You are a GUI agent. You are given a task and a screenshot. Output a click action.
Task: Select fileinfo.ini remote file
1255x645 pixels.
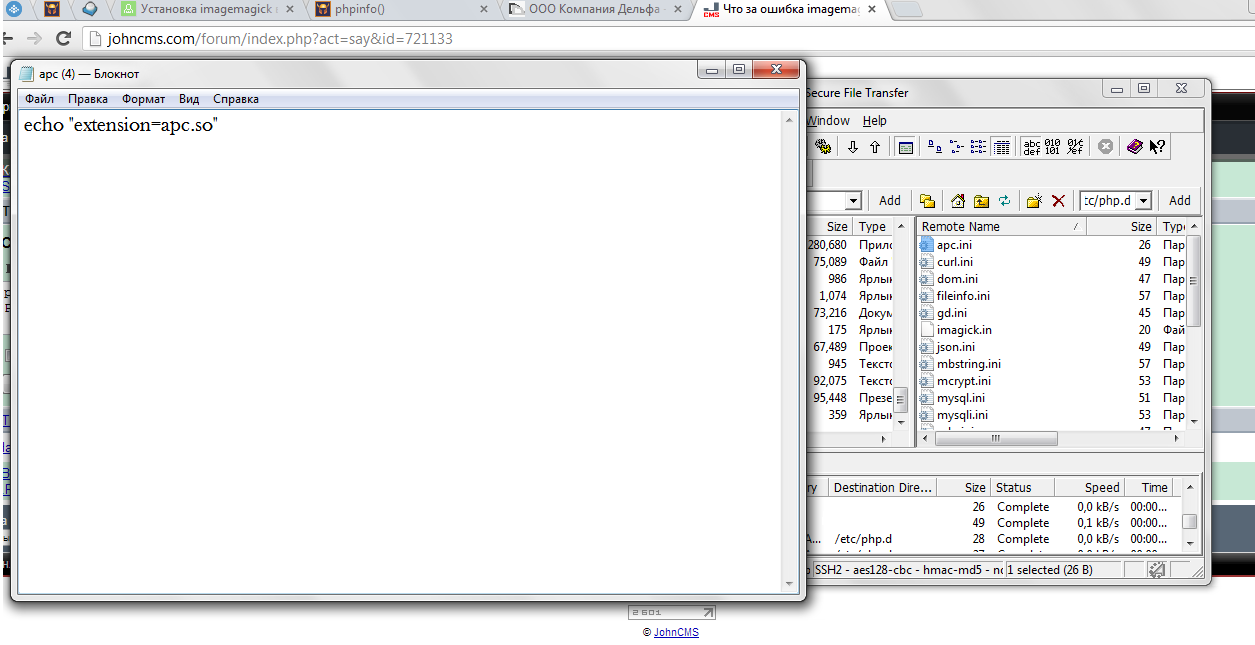click(x=963, y=295)
